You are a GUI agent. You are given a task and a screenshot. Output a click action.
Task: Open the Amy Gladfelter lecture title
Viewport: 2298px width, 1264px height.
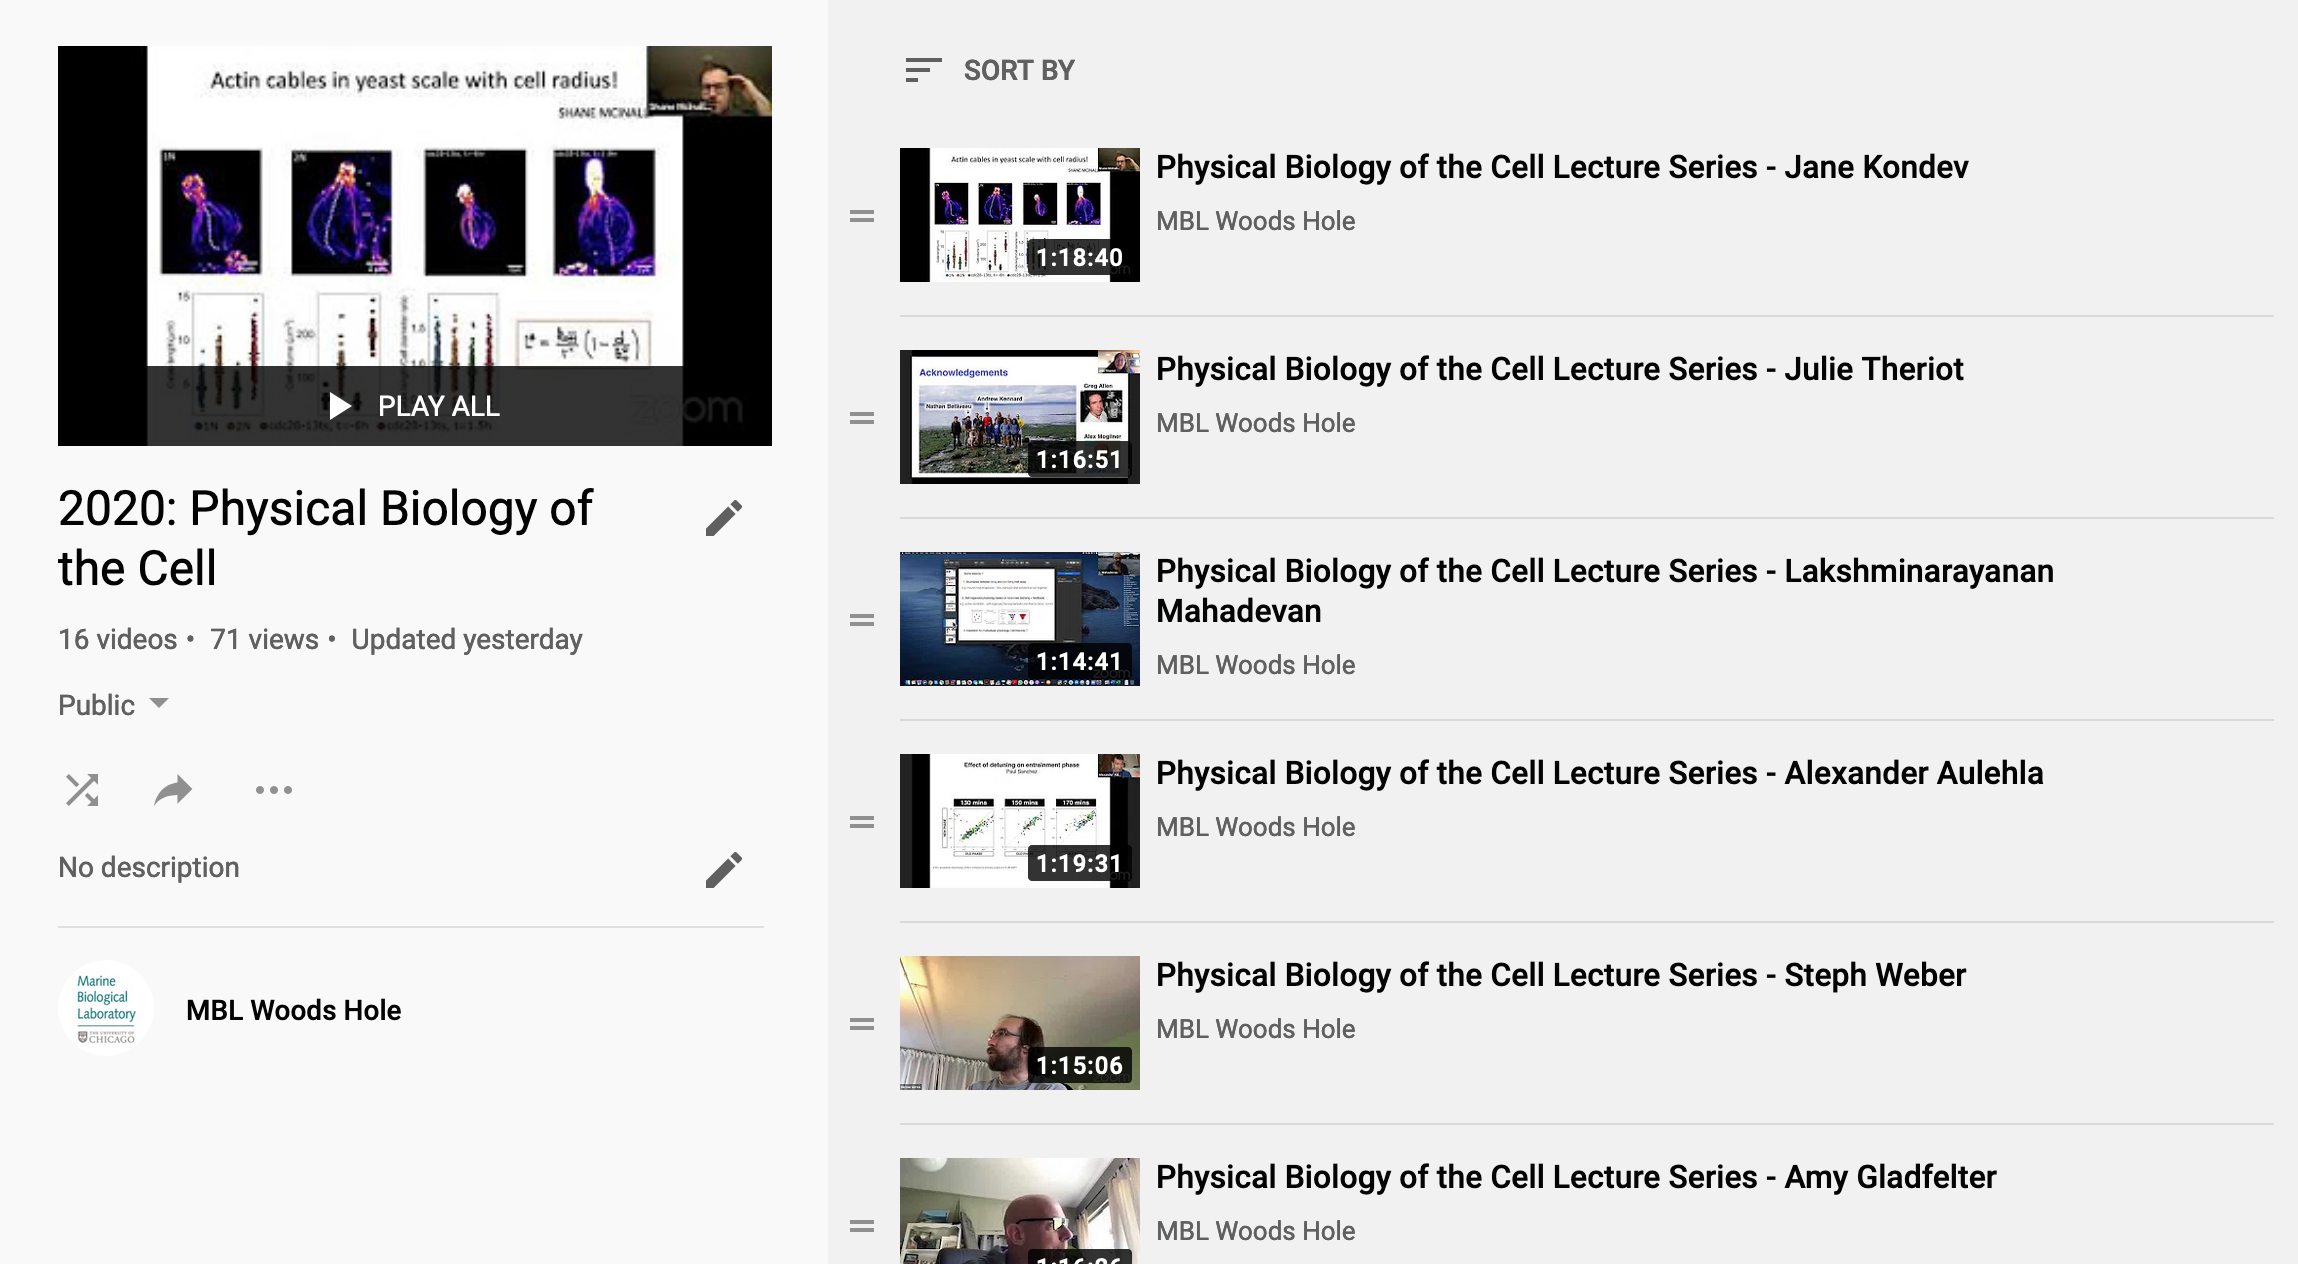coord(1576,1177)
